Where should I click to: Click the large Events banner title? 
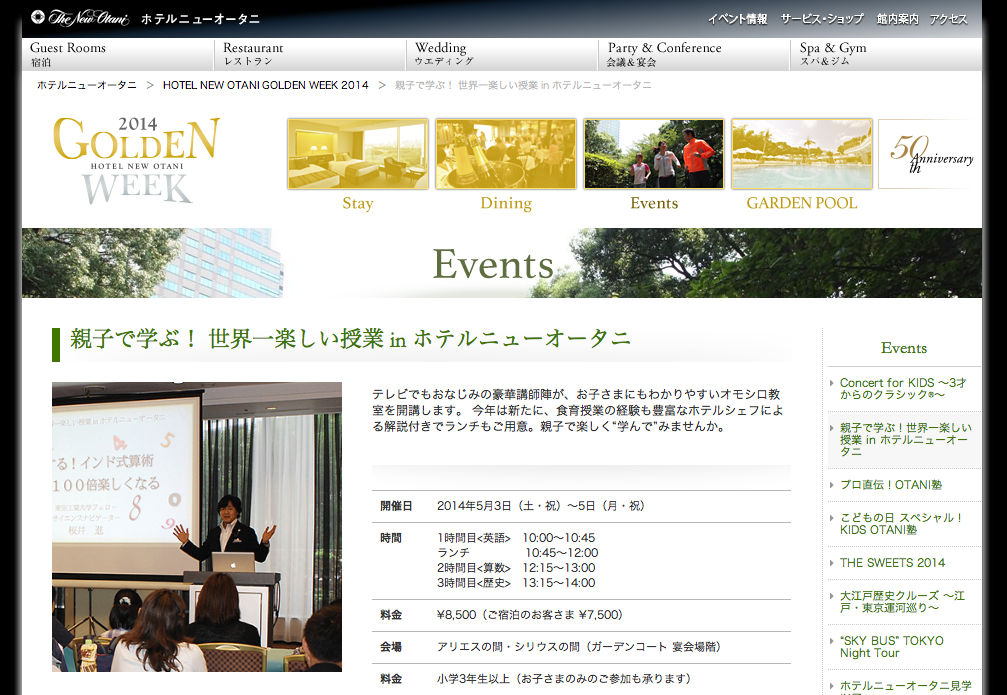click(493, 264)
